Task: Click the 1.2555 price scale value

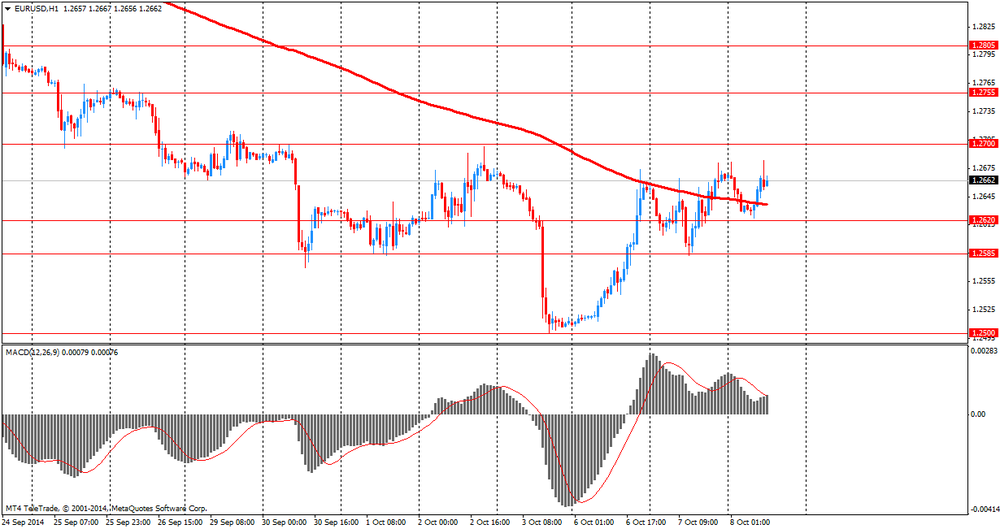Action: [984, 281]
